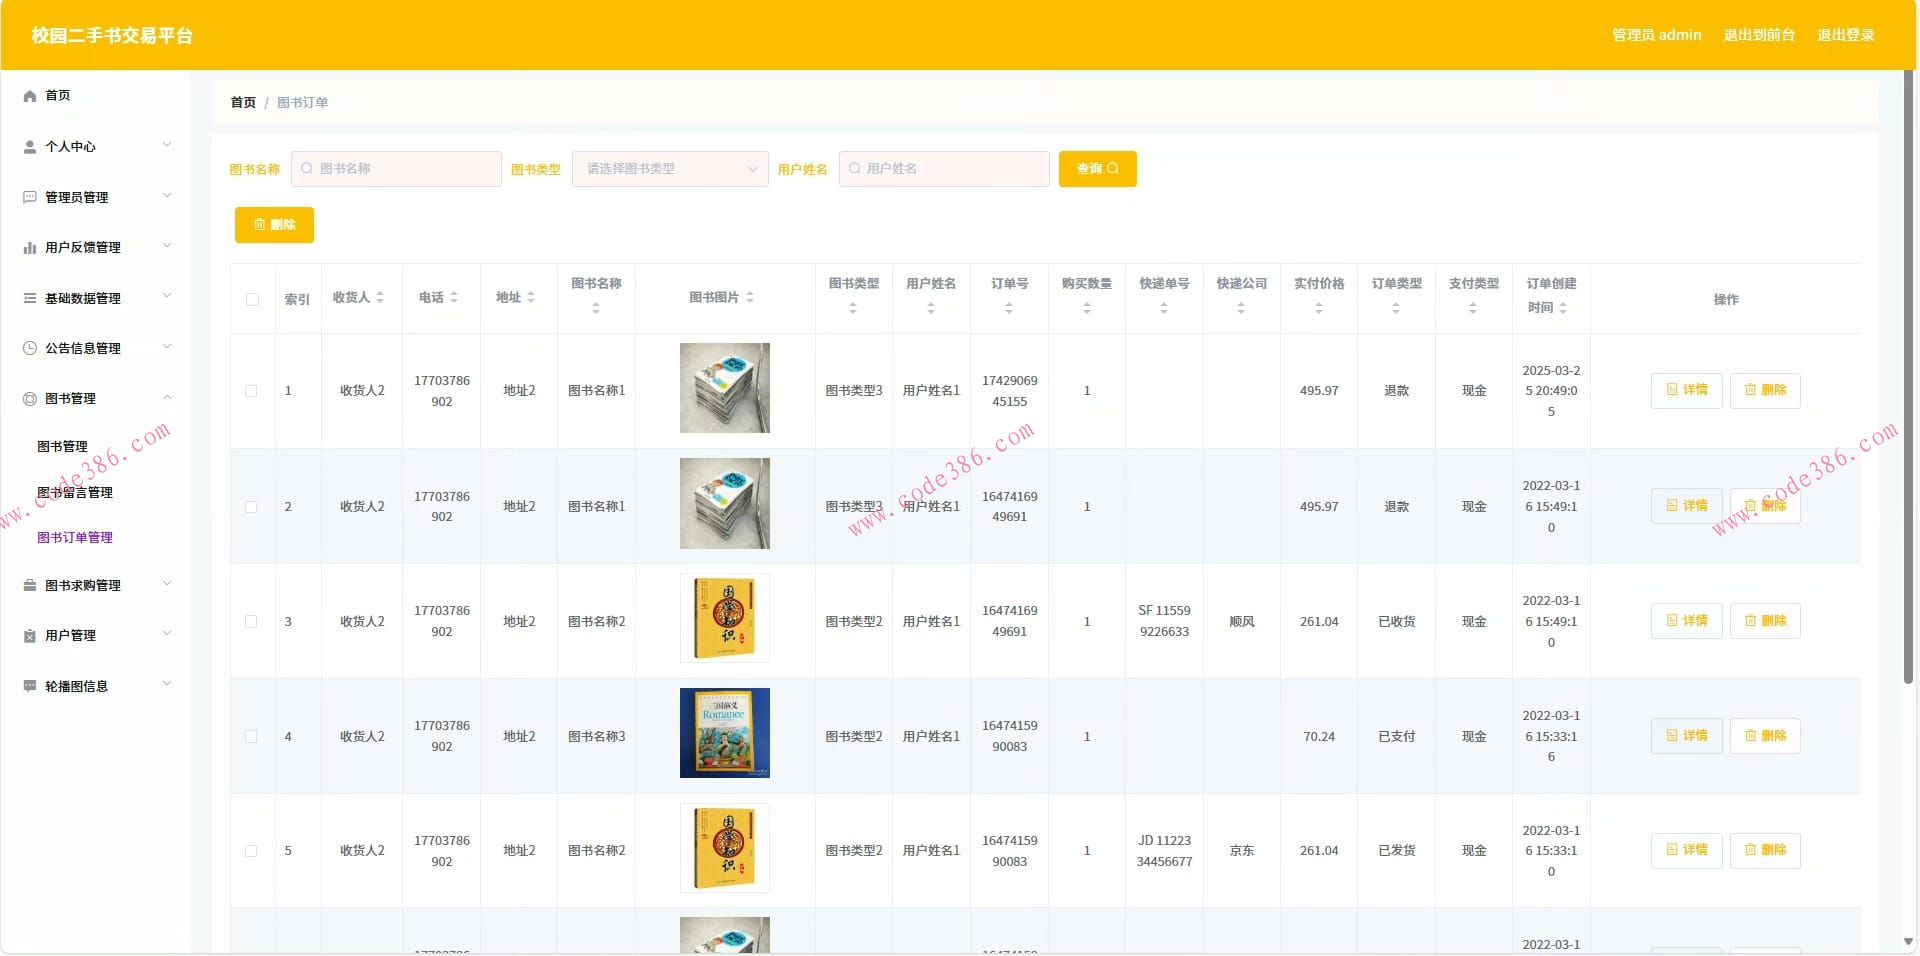
Task: Switch to 图书留言管理 in sidebar
Action: 75,492
